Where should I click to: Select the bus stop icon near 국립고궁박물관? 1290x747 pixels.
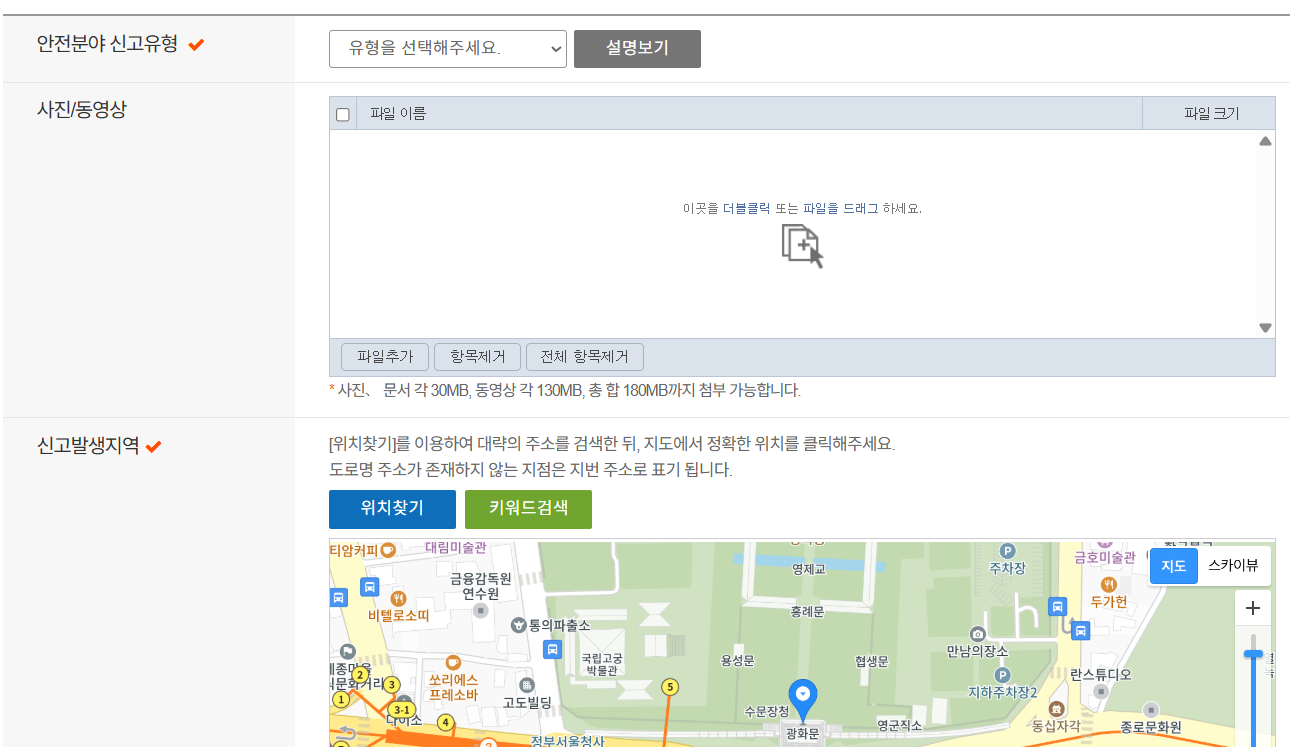pyautogui.click(x=553, y=649)
